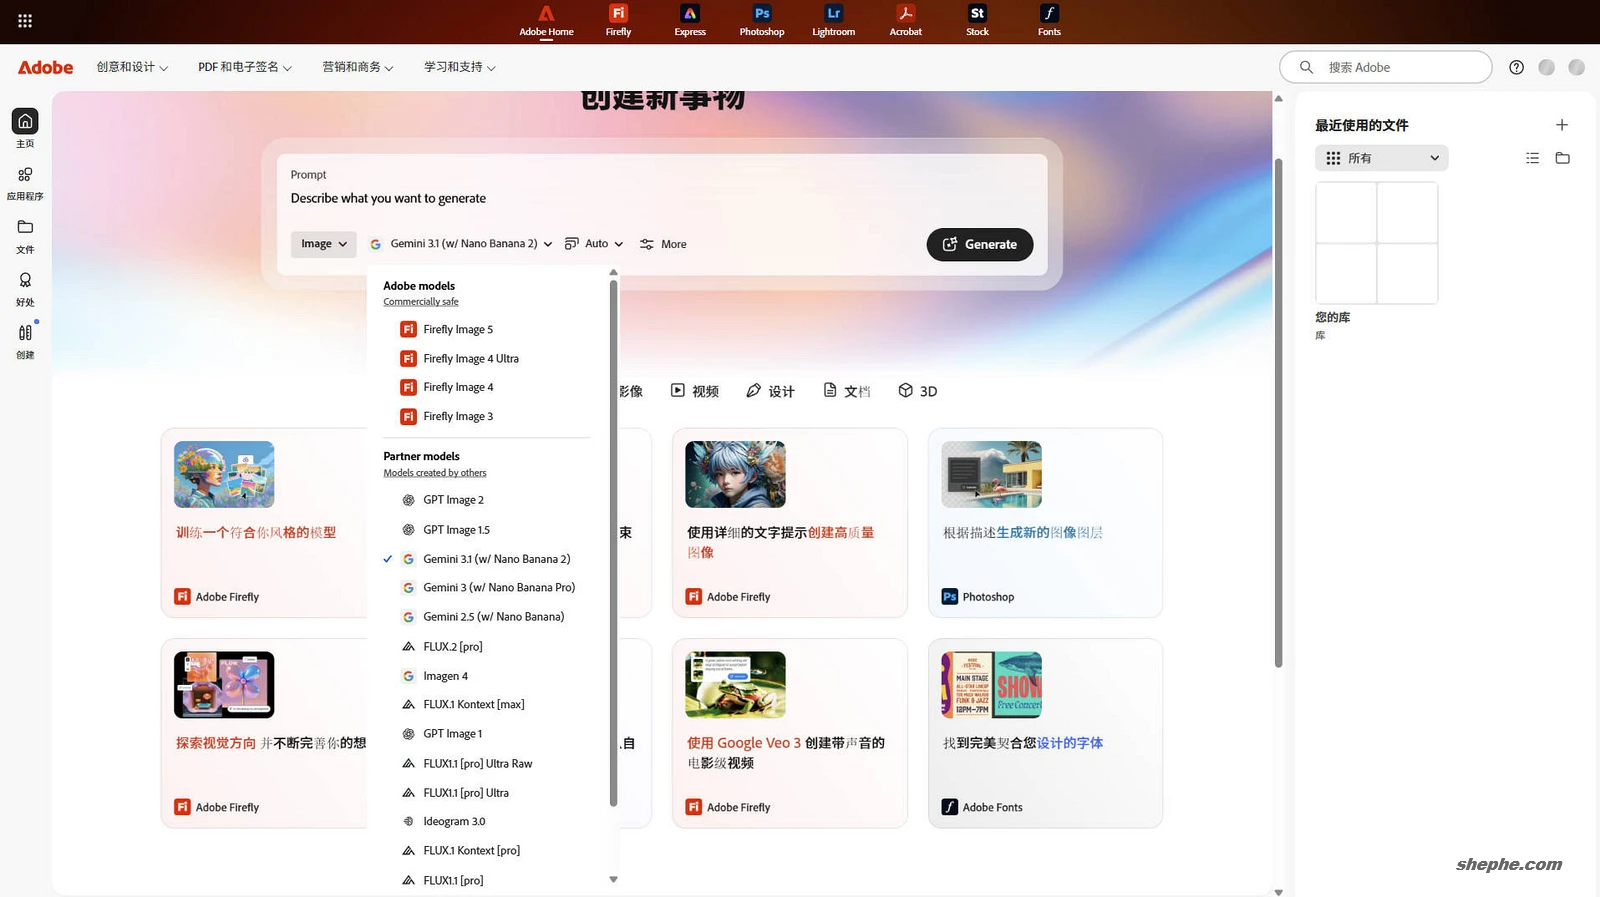Open the Auto aspect ratio dropdown
This screenshot has width=1600, height=897.
(594, 244)
